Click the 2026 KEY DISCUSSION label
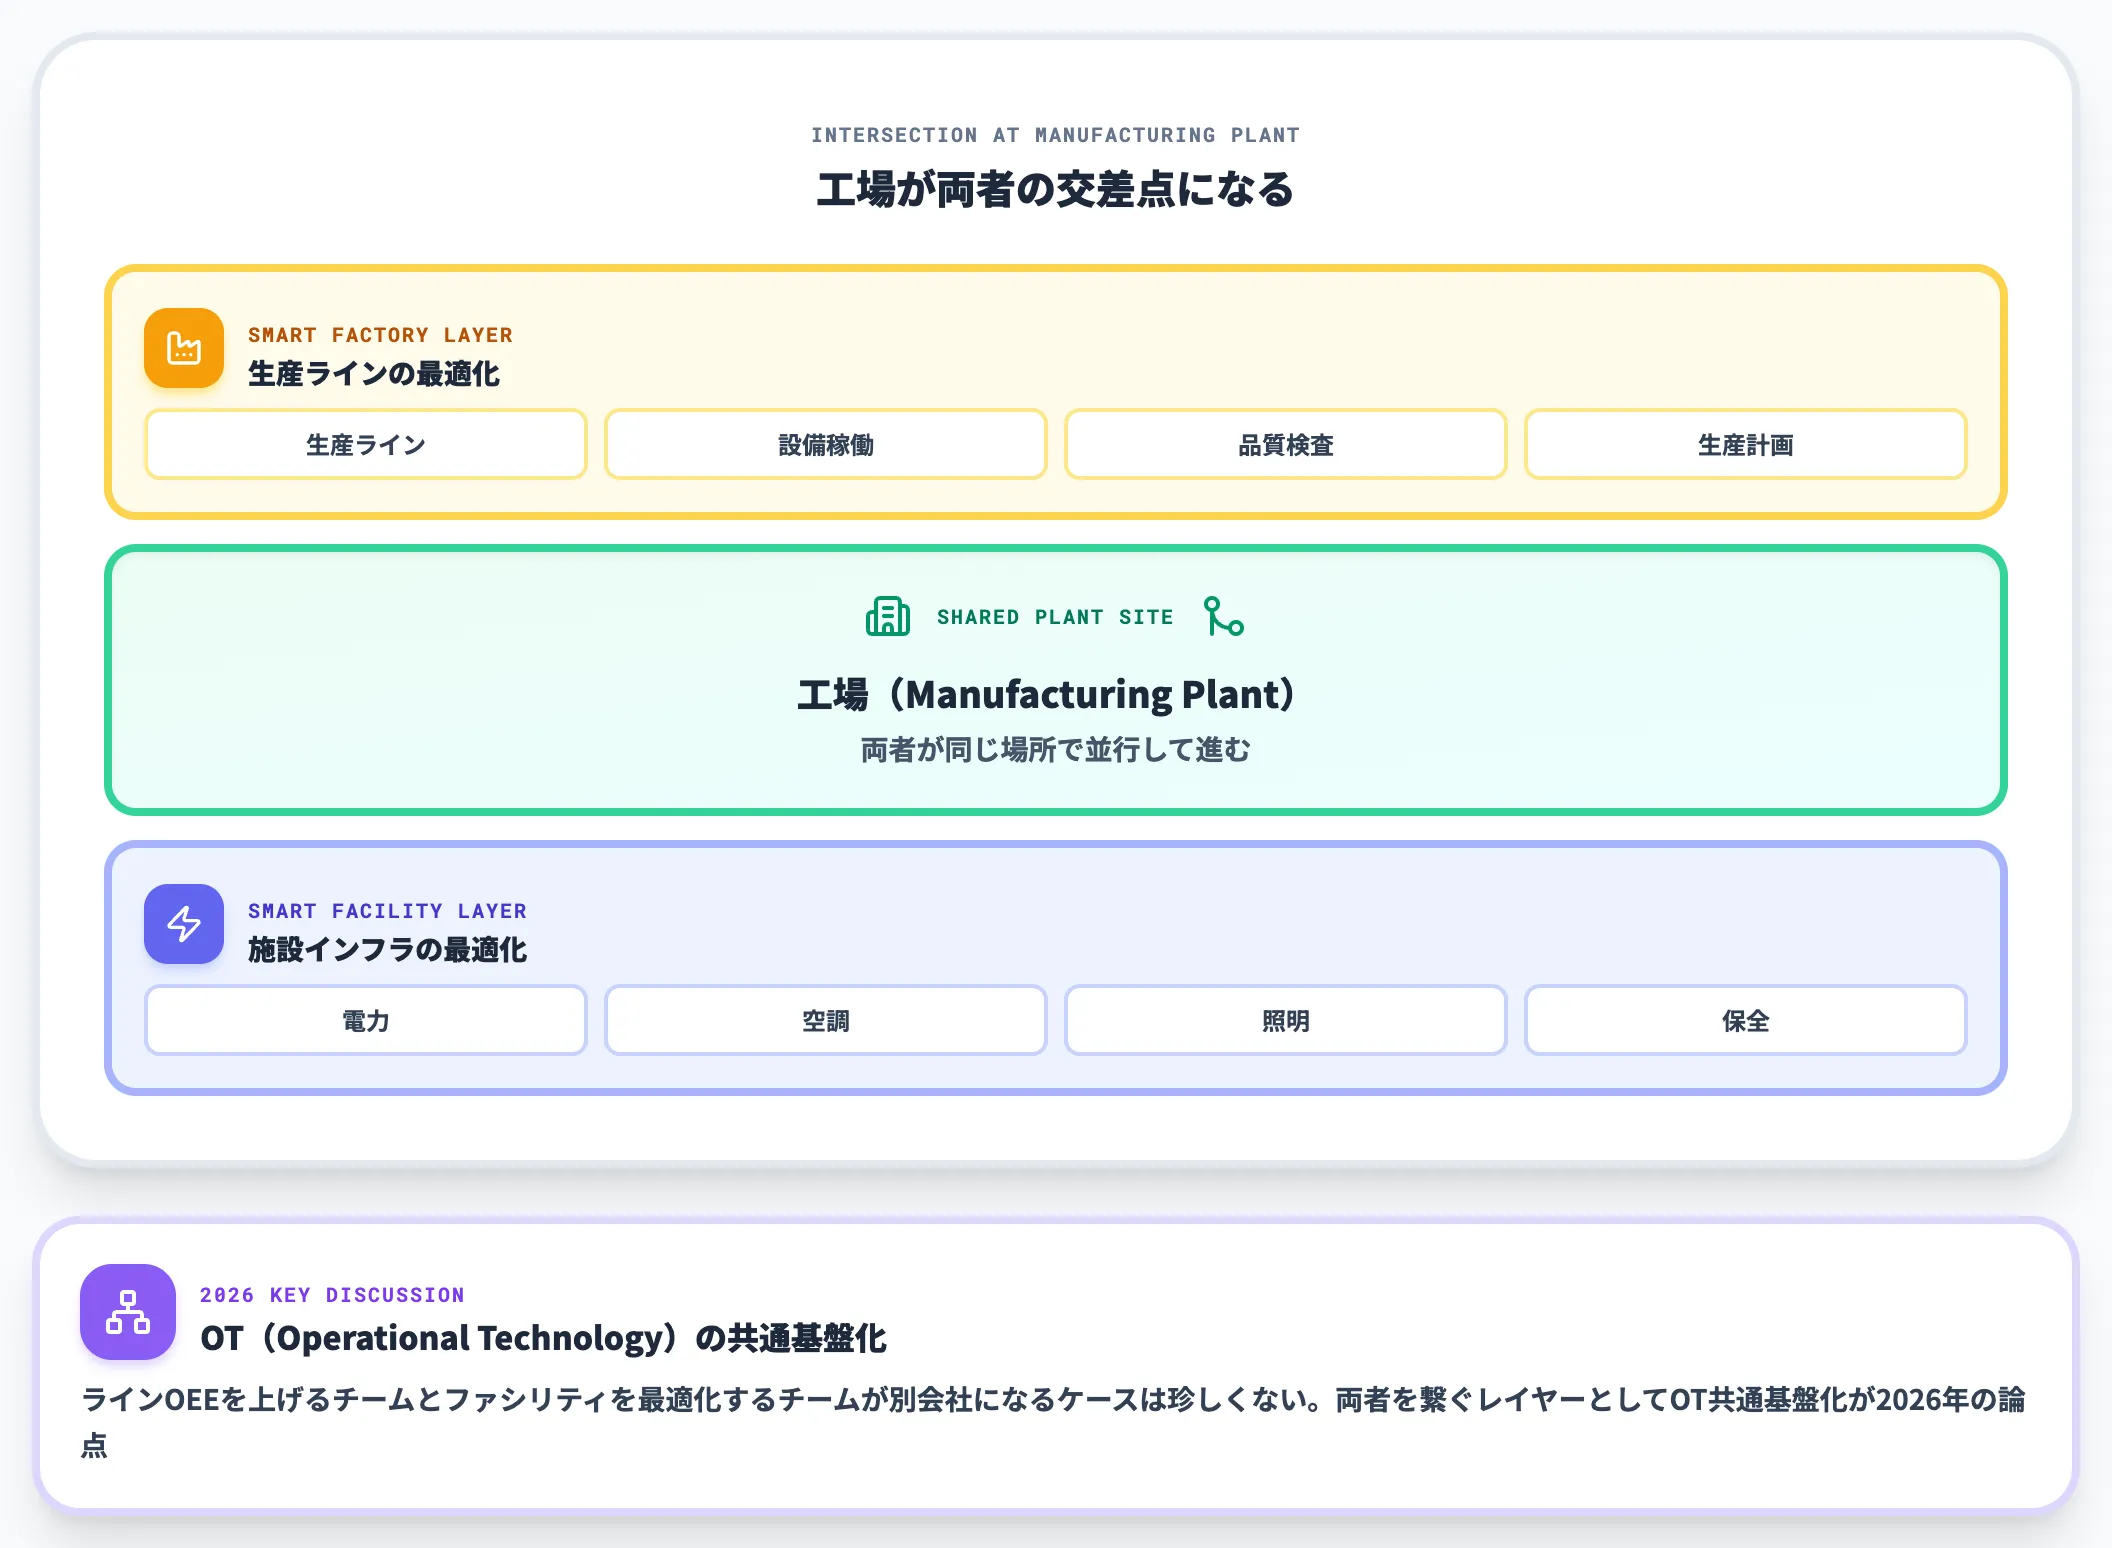The width and height of the screenshot is (2112, 1548). click(x=332, y=1295)
